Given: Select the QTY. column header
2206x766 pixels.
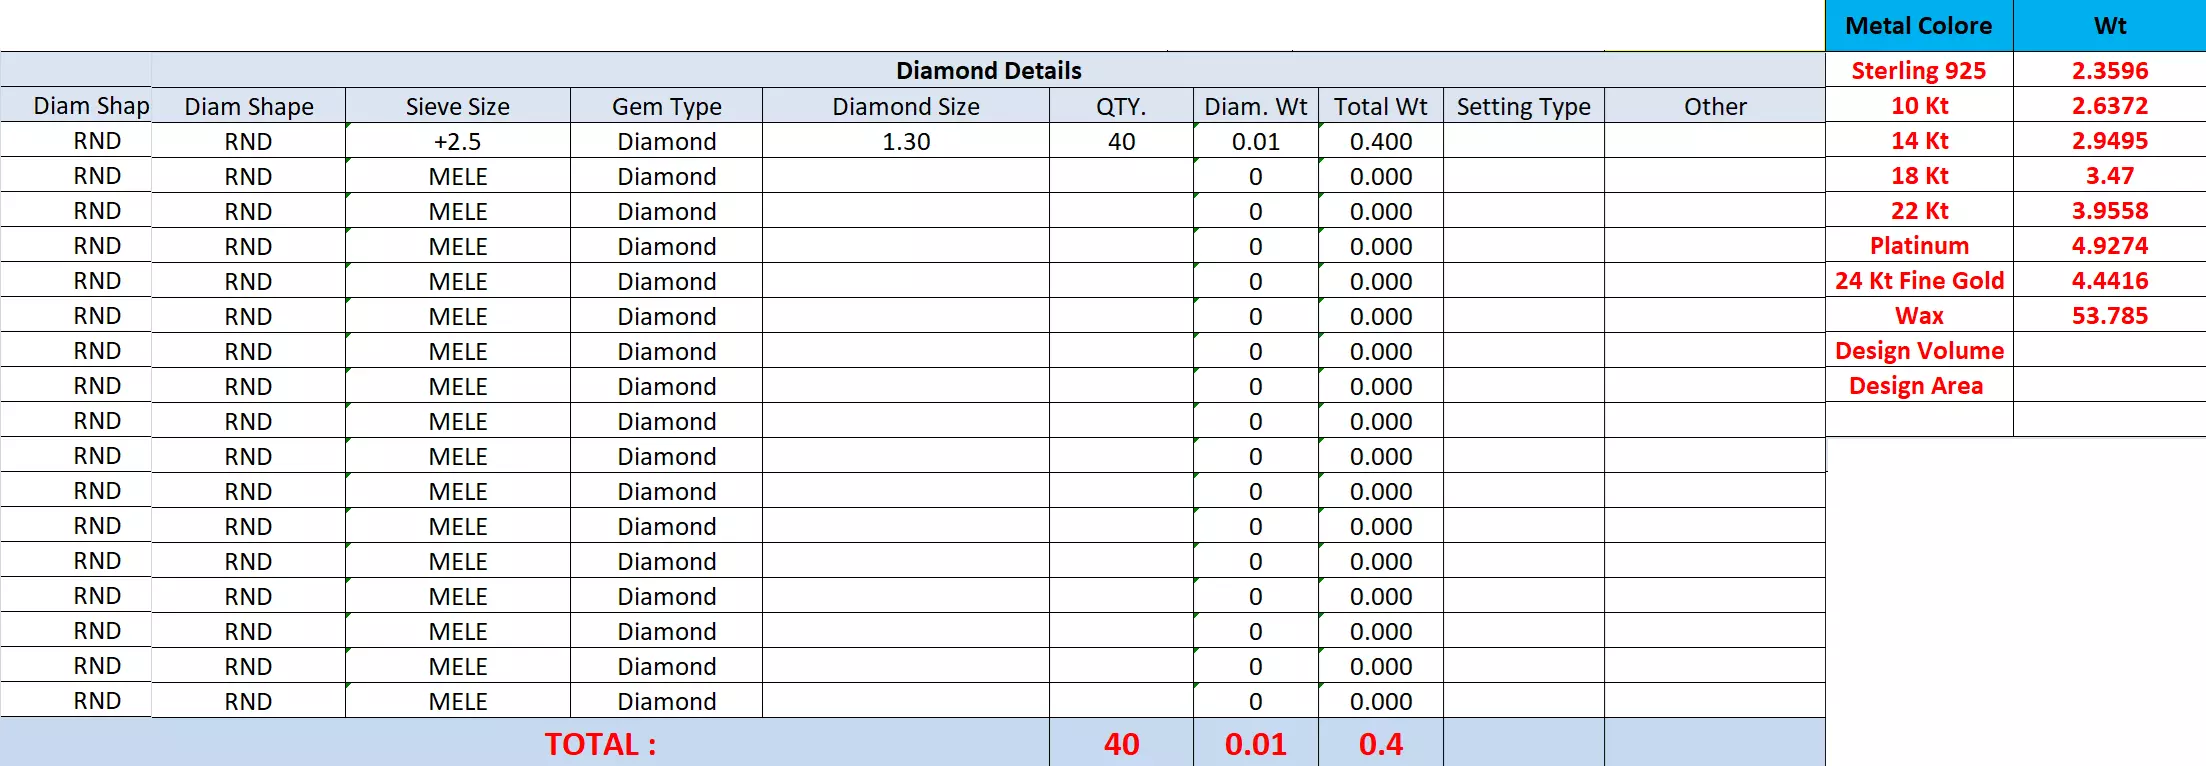Looking at the screenshot, I should point(1121,106).
